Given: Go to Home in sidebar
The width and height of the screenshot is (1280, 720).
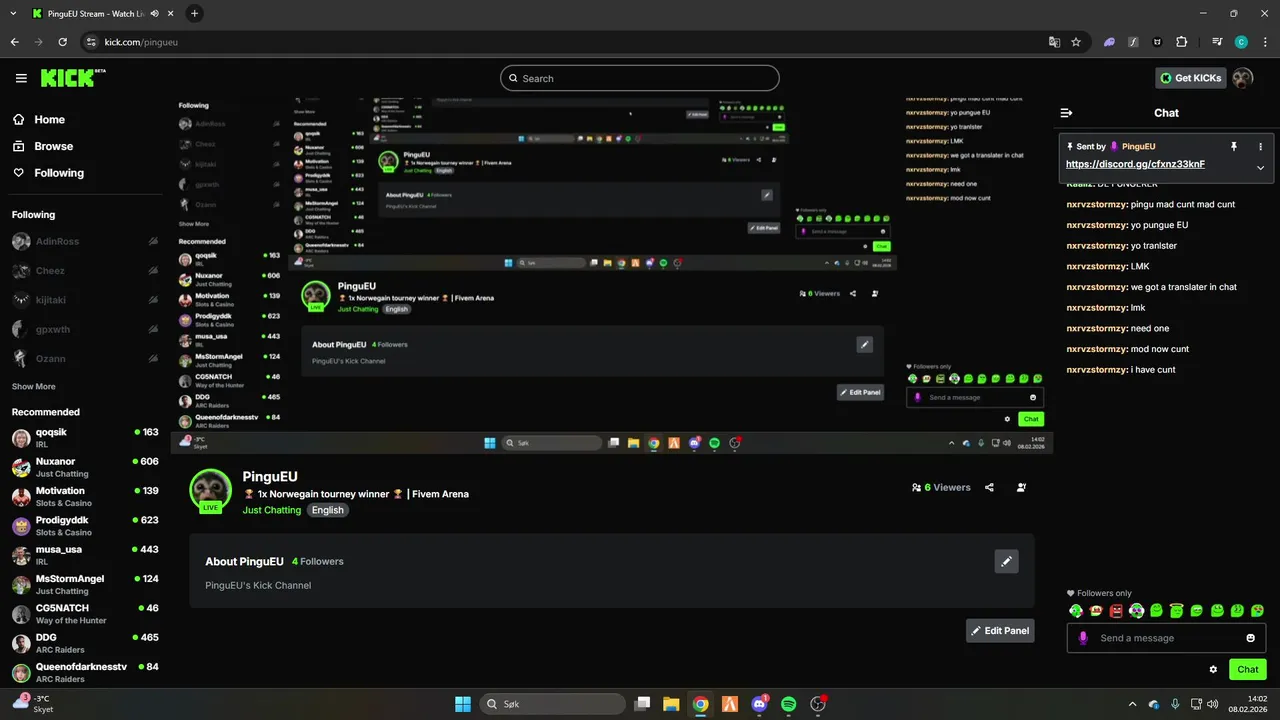Looking at the screenshot, I should point(40,119).
